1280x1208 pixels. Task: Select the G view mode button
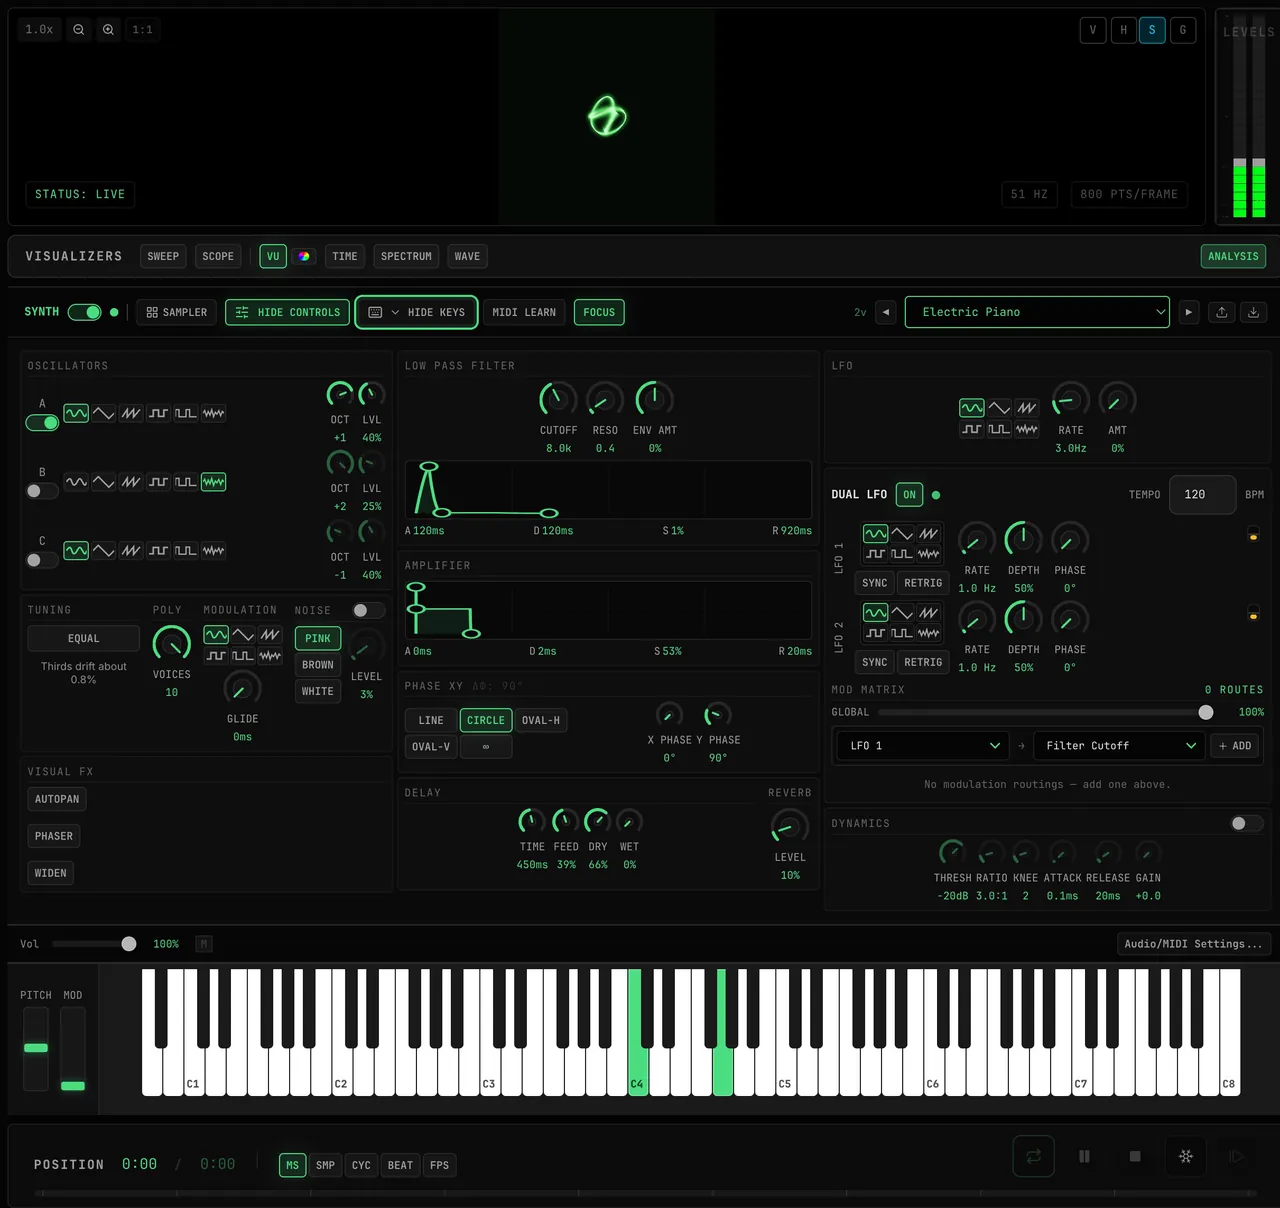1183,30
